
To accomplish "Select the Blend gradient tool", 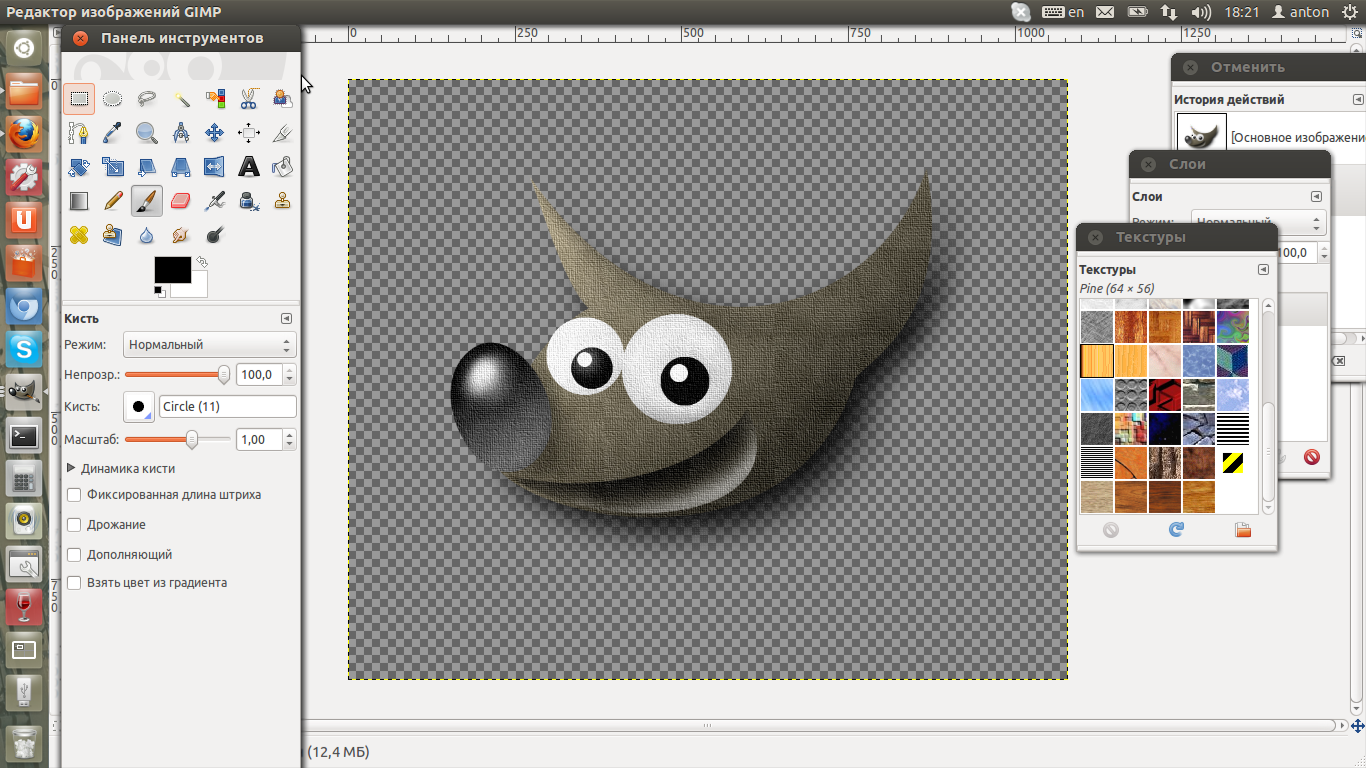I will point(79,201).
